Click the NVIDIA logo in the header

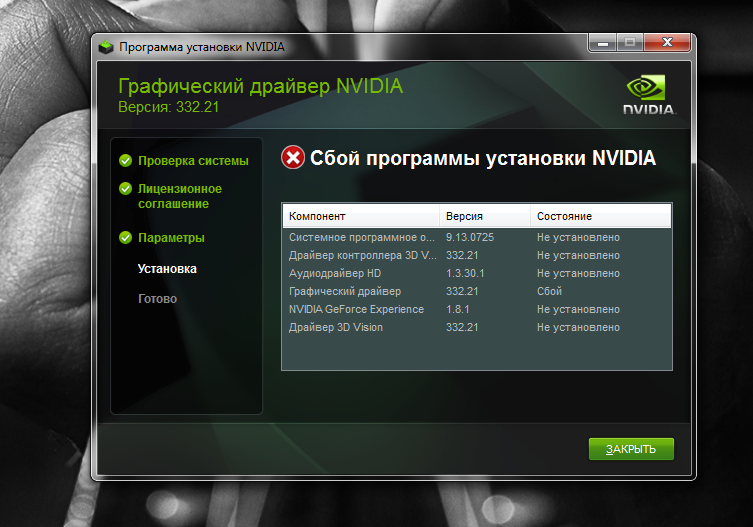tap(649, 95)
